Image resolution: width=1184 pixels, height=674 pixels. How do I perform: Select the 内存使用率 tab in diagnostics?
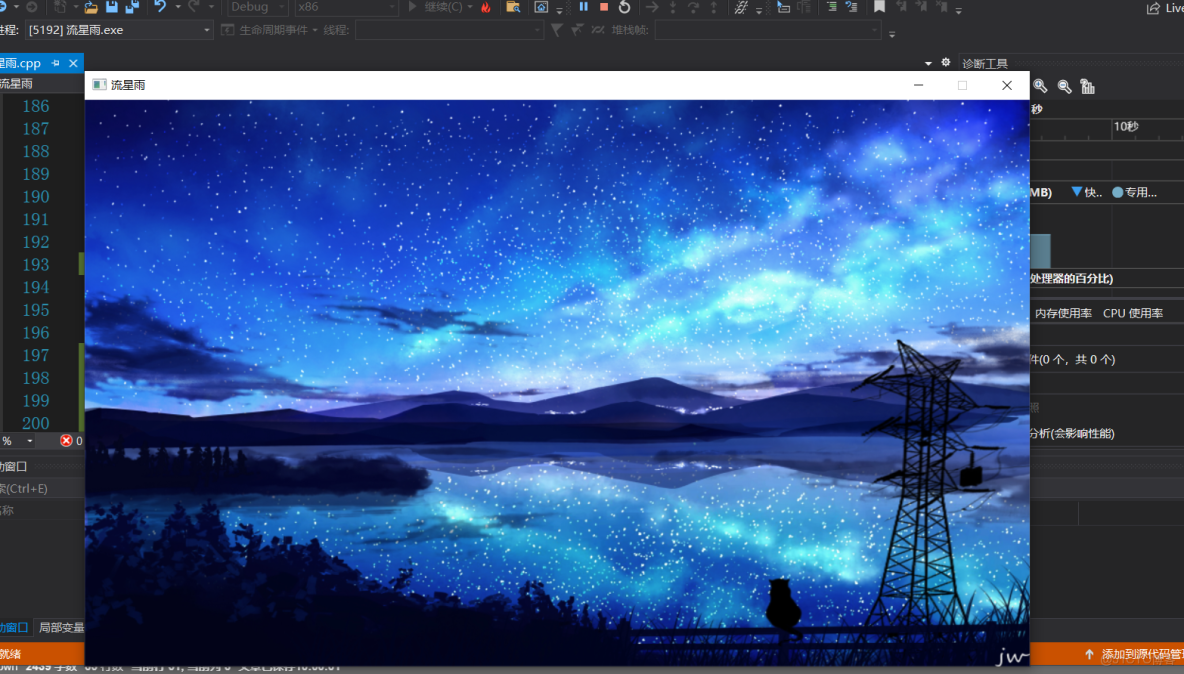click(x=1063, y=313)
